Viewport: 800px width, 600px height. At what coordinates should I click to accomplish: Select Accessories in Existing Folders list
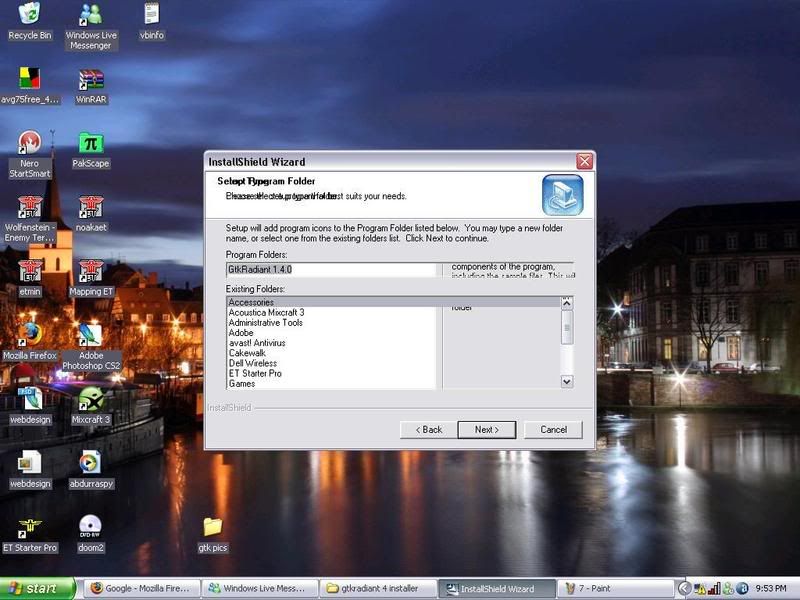click(x=251, y=302)
